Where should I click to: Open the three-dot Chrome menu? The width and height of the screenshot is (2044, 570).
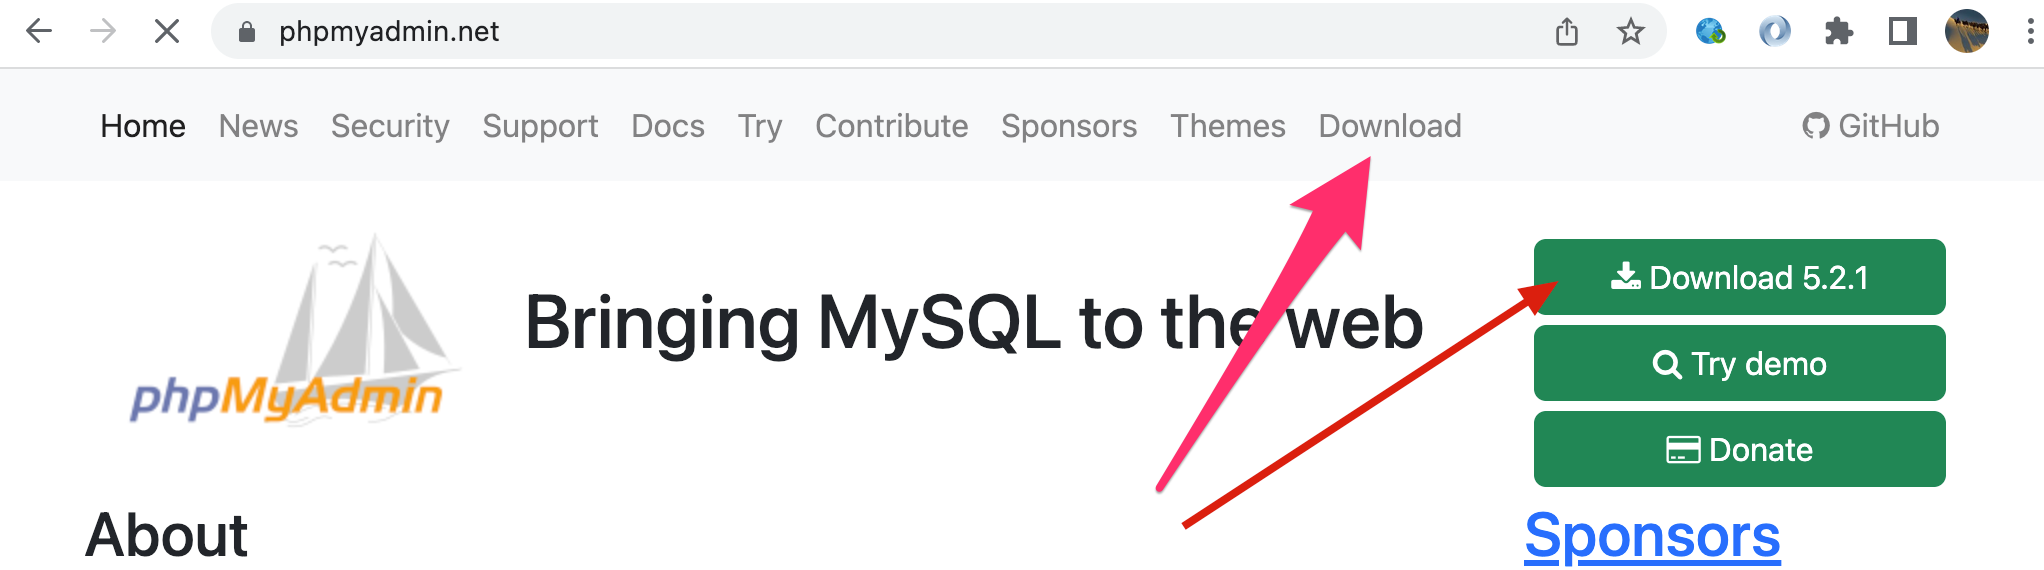click(2029, 32)
